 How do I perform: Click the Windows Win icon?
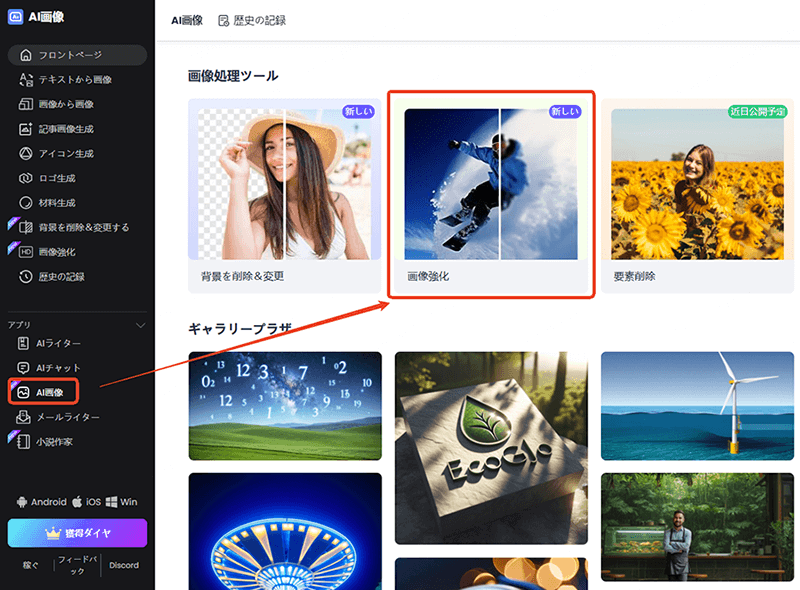tap(111, 502)
